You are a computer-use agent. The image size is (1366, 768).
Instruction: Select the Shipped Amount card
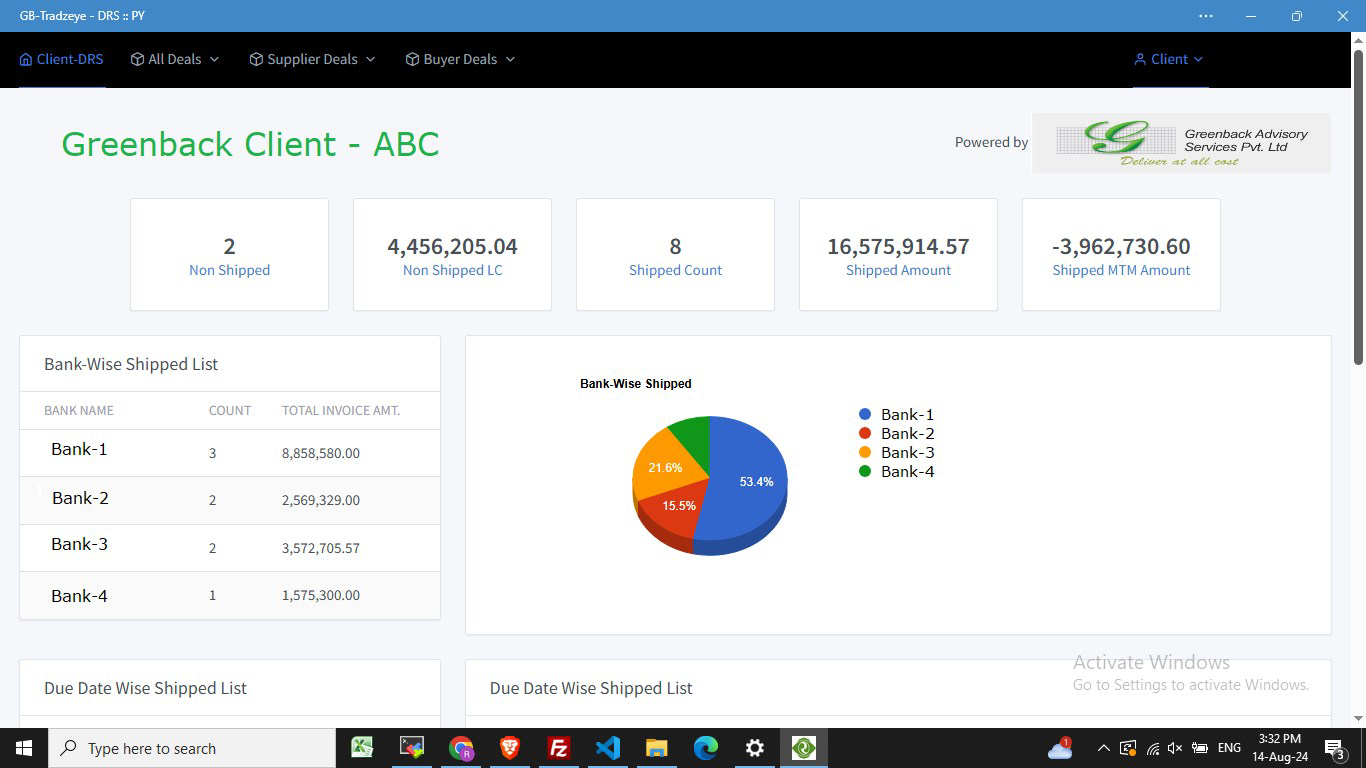click(898, 254)
